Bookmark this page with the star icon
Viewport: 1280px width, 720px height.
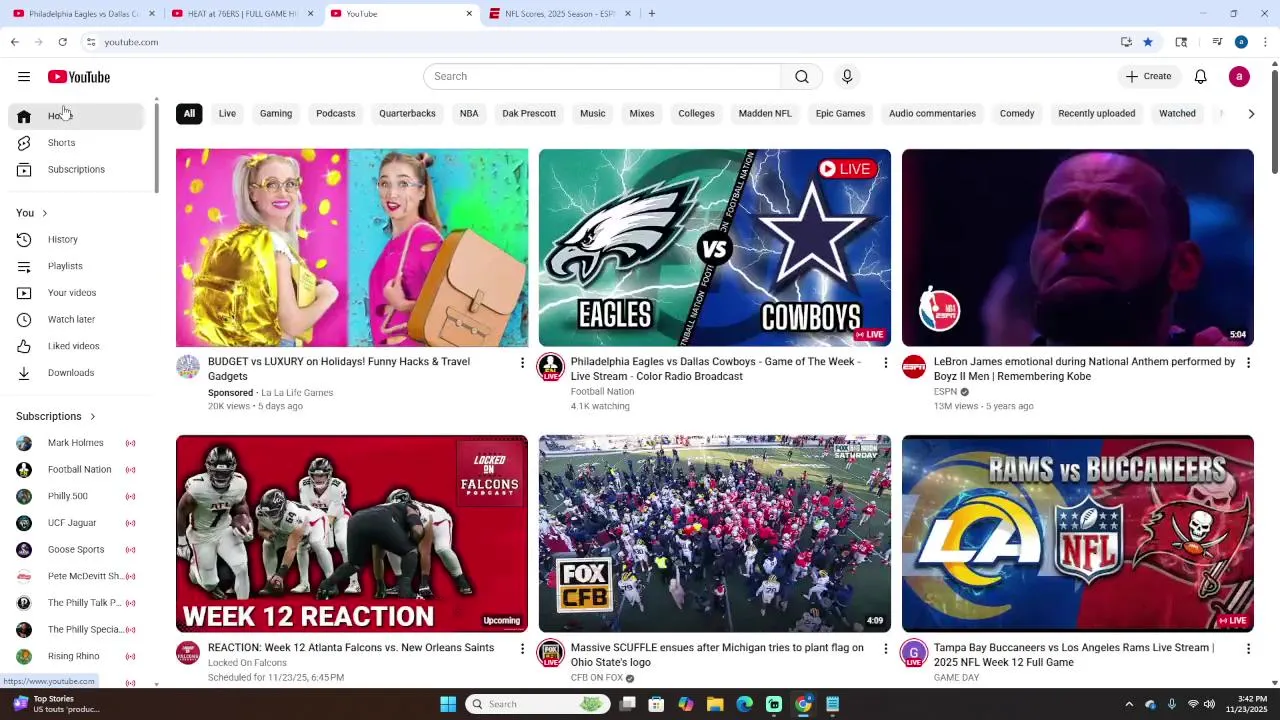(x=1148, y=42)
